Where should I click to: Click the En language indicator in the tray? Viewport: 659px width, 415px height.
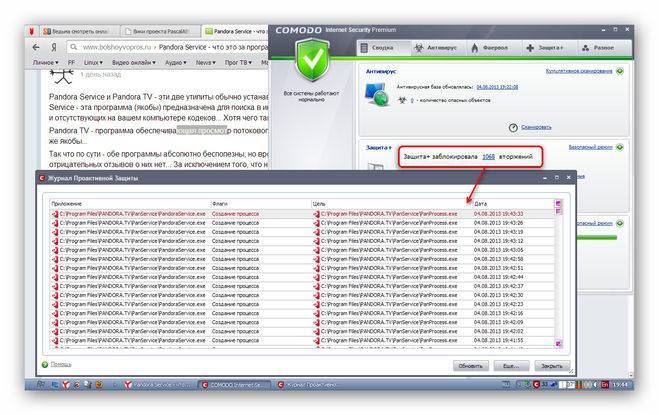coord(604,384)
